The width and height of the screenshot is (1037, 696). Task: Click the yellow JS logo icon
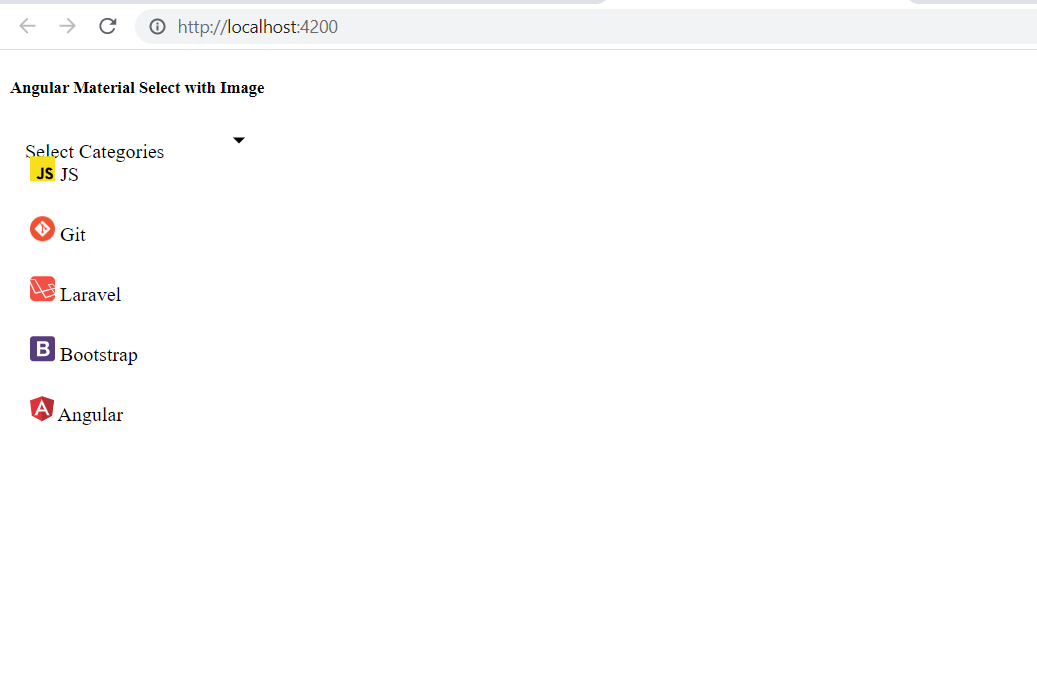(42, 169)
